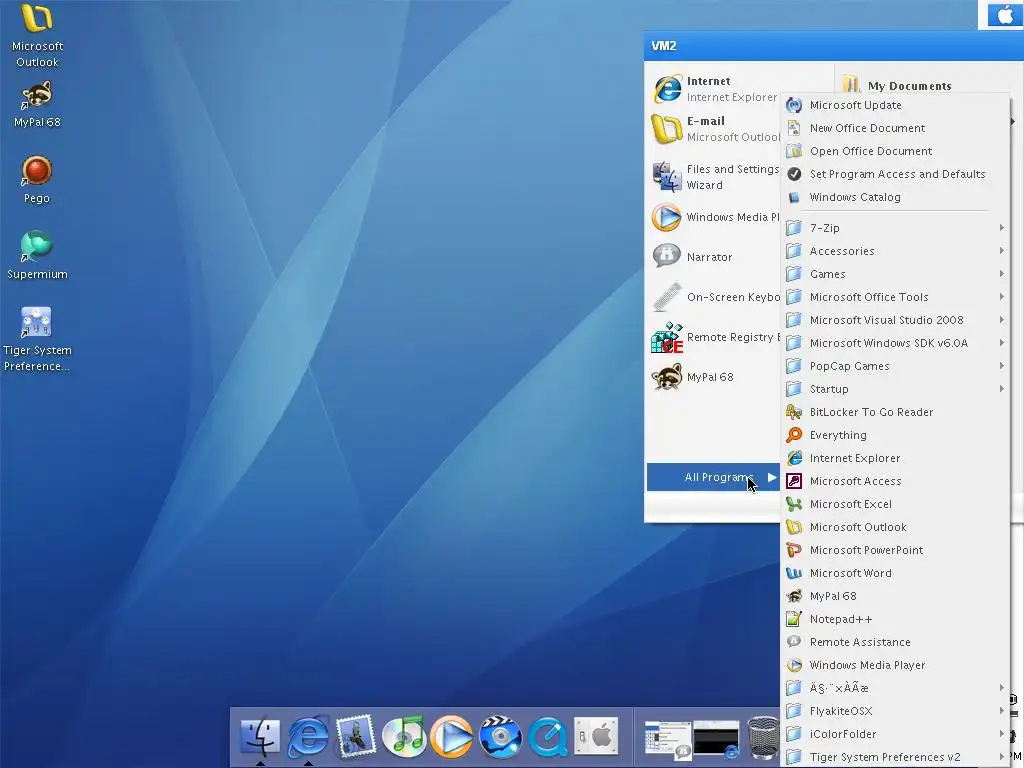
Task: Expand PopCap Games folder
Action: [895, 366]
